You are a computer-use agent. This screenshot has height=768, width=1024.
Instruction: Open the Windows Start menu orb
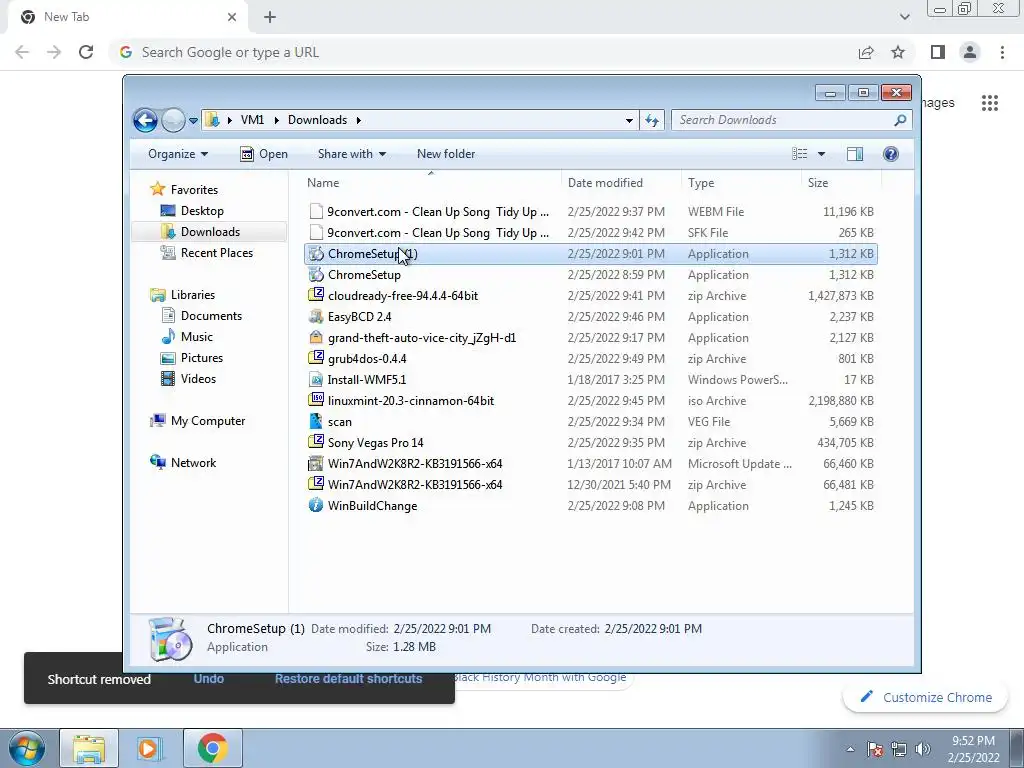(27, 748)
